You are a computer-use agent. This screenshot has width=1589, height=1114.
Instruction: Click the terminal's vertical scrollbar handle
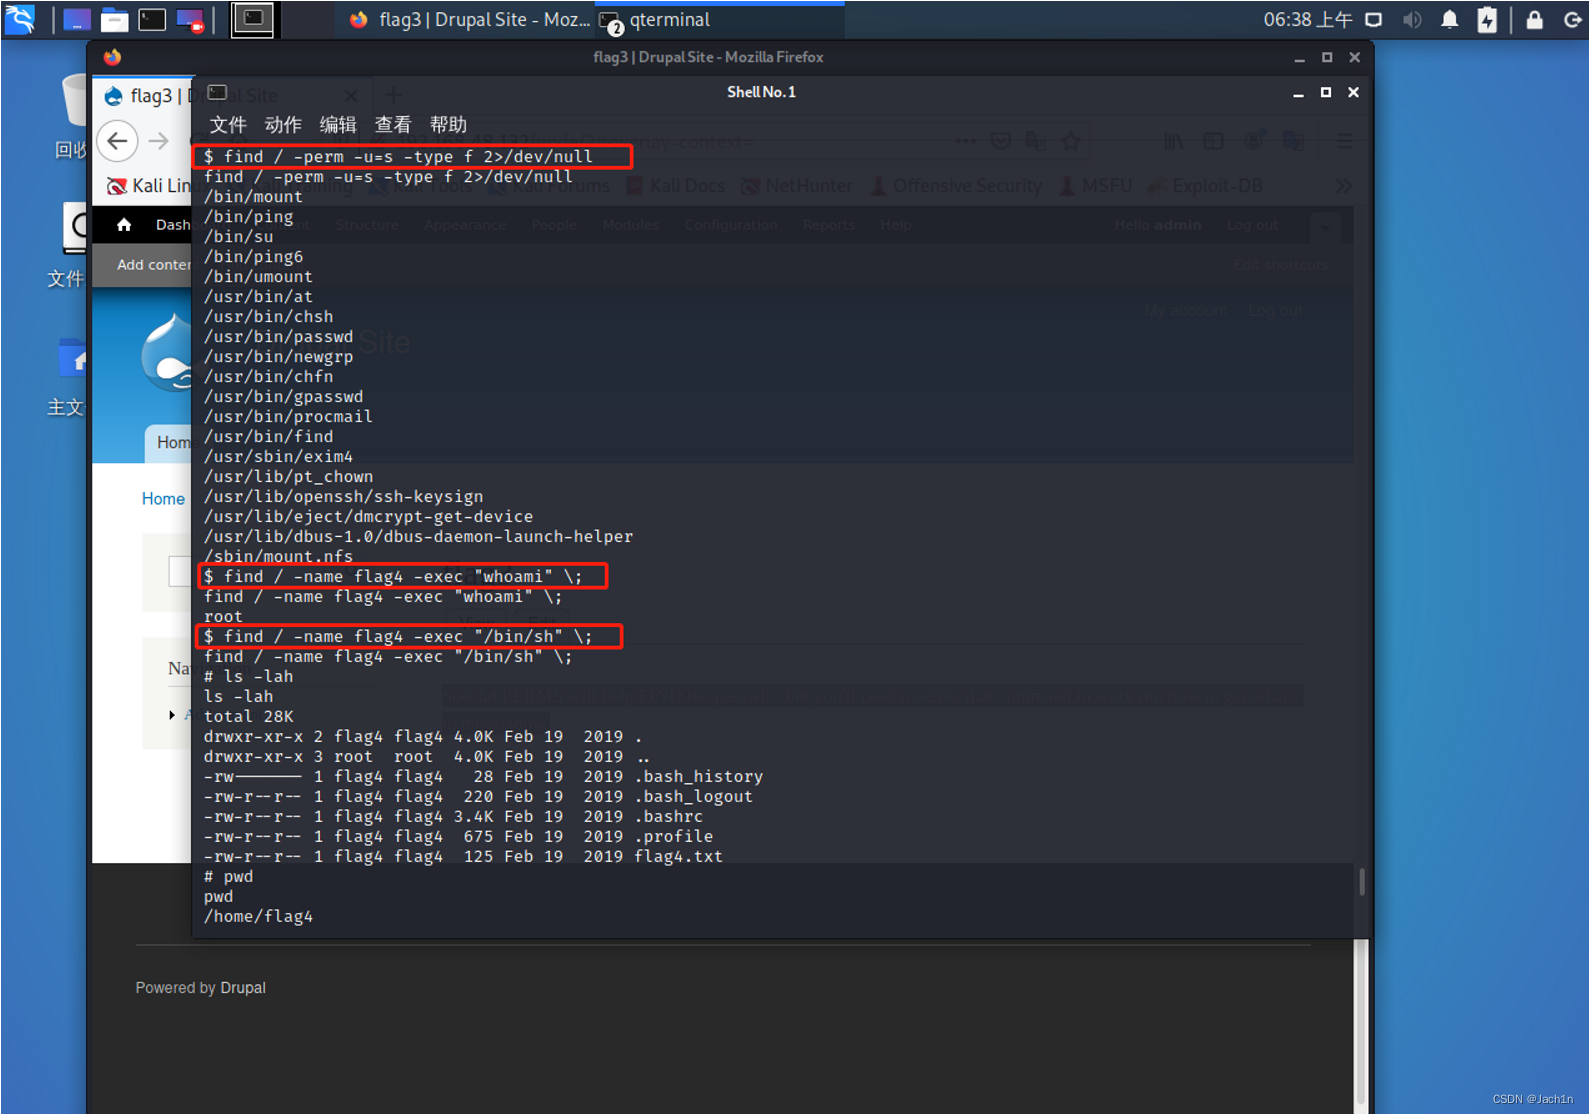(x=1362, y=881)
